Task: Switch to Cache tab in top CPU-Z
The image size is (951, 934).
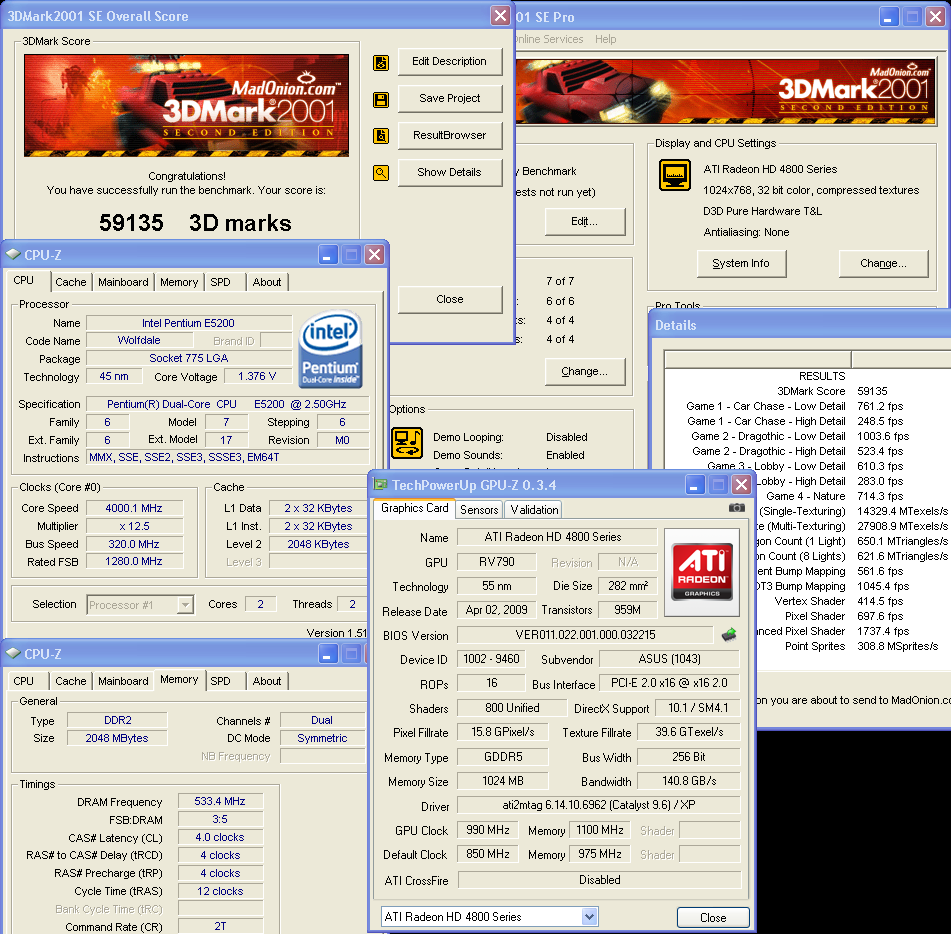Action: (x=70, y=282)
